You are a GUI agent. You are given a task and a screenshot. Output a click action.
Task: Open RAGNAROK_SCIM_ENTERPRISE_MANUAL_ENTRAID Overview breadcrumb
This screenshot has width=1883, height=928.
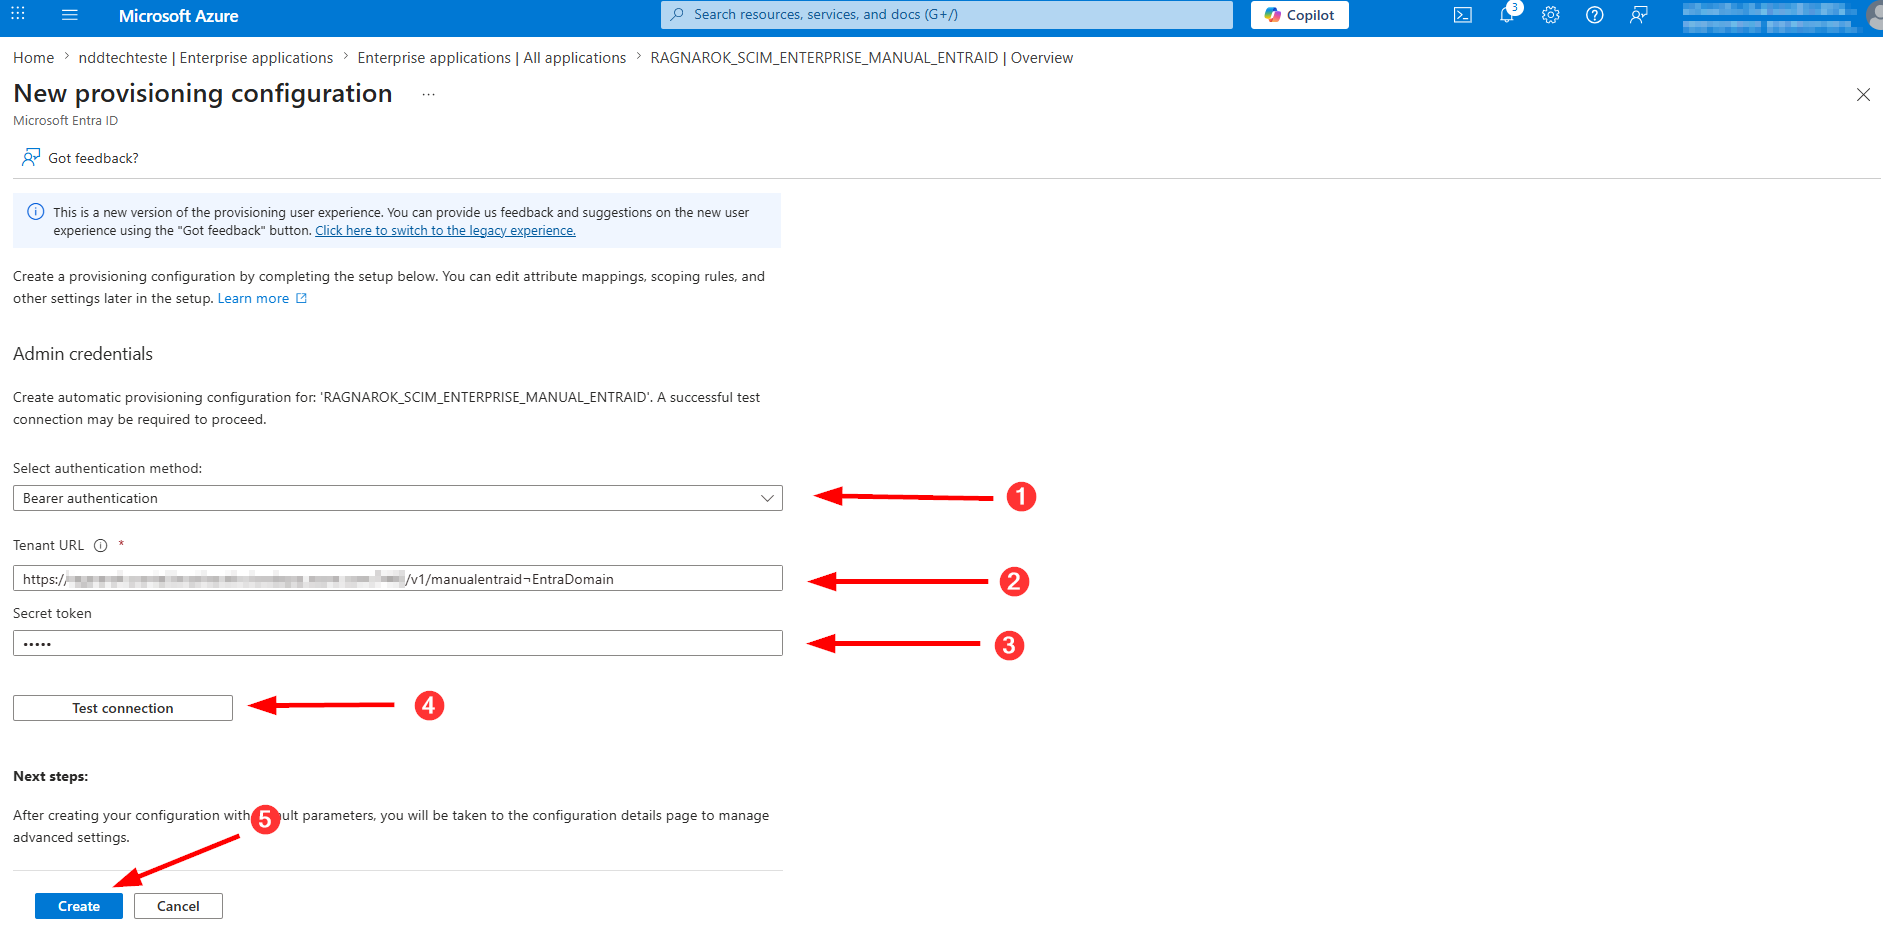tap(862, 58)
